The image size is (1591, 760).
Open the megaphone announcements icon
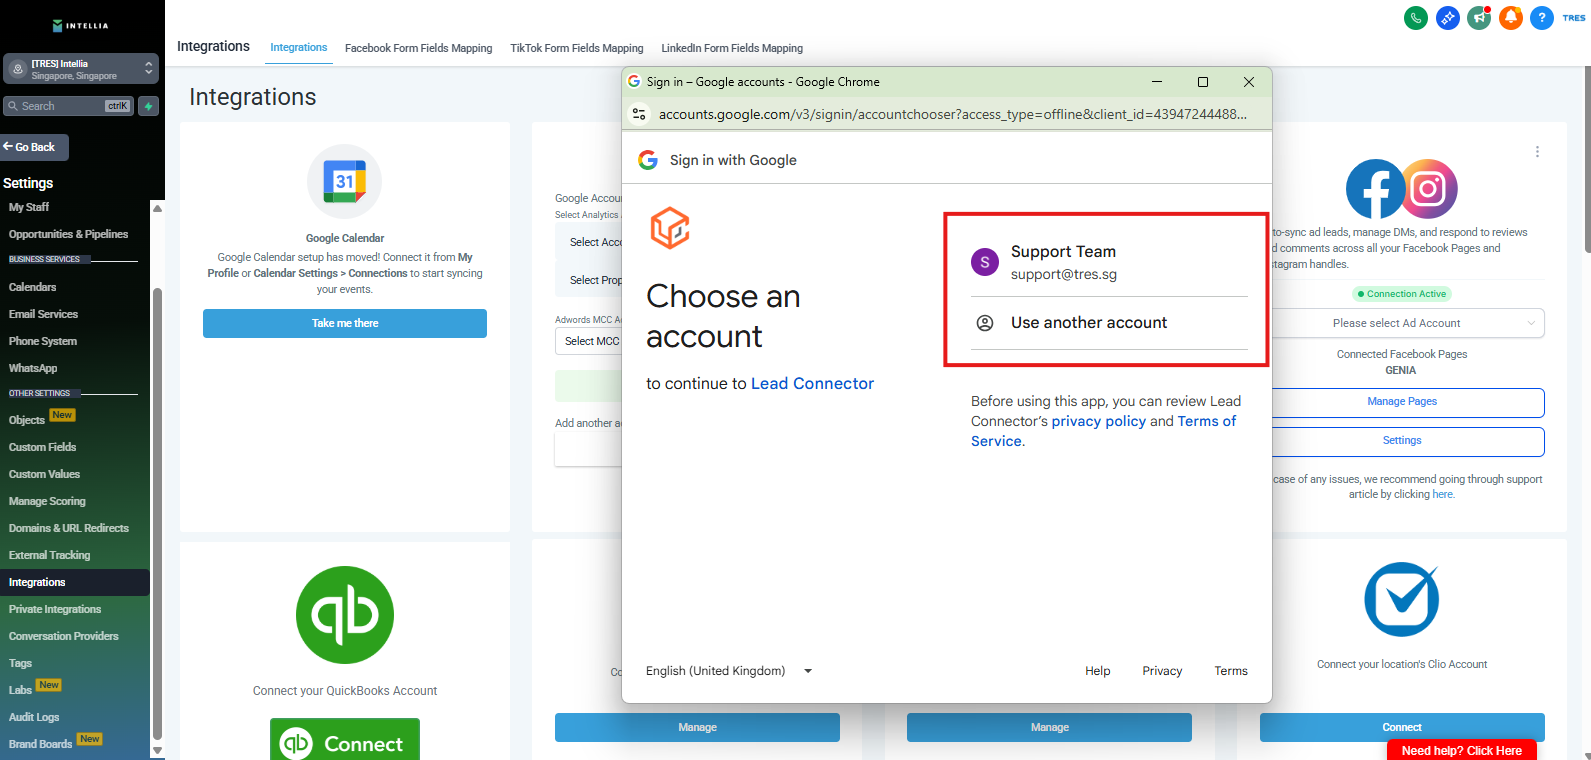coord(1479,18)
